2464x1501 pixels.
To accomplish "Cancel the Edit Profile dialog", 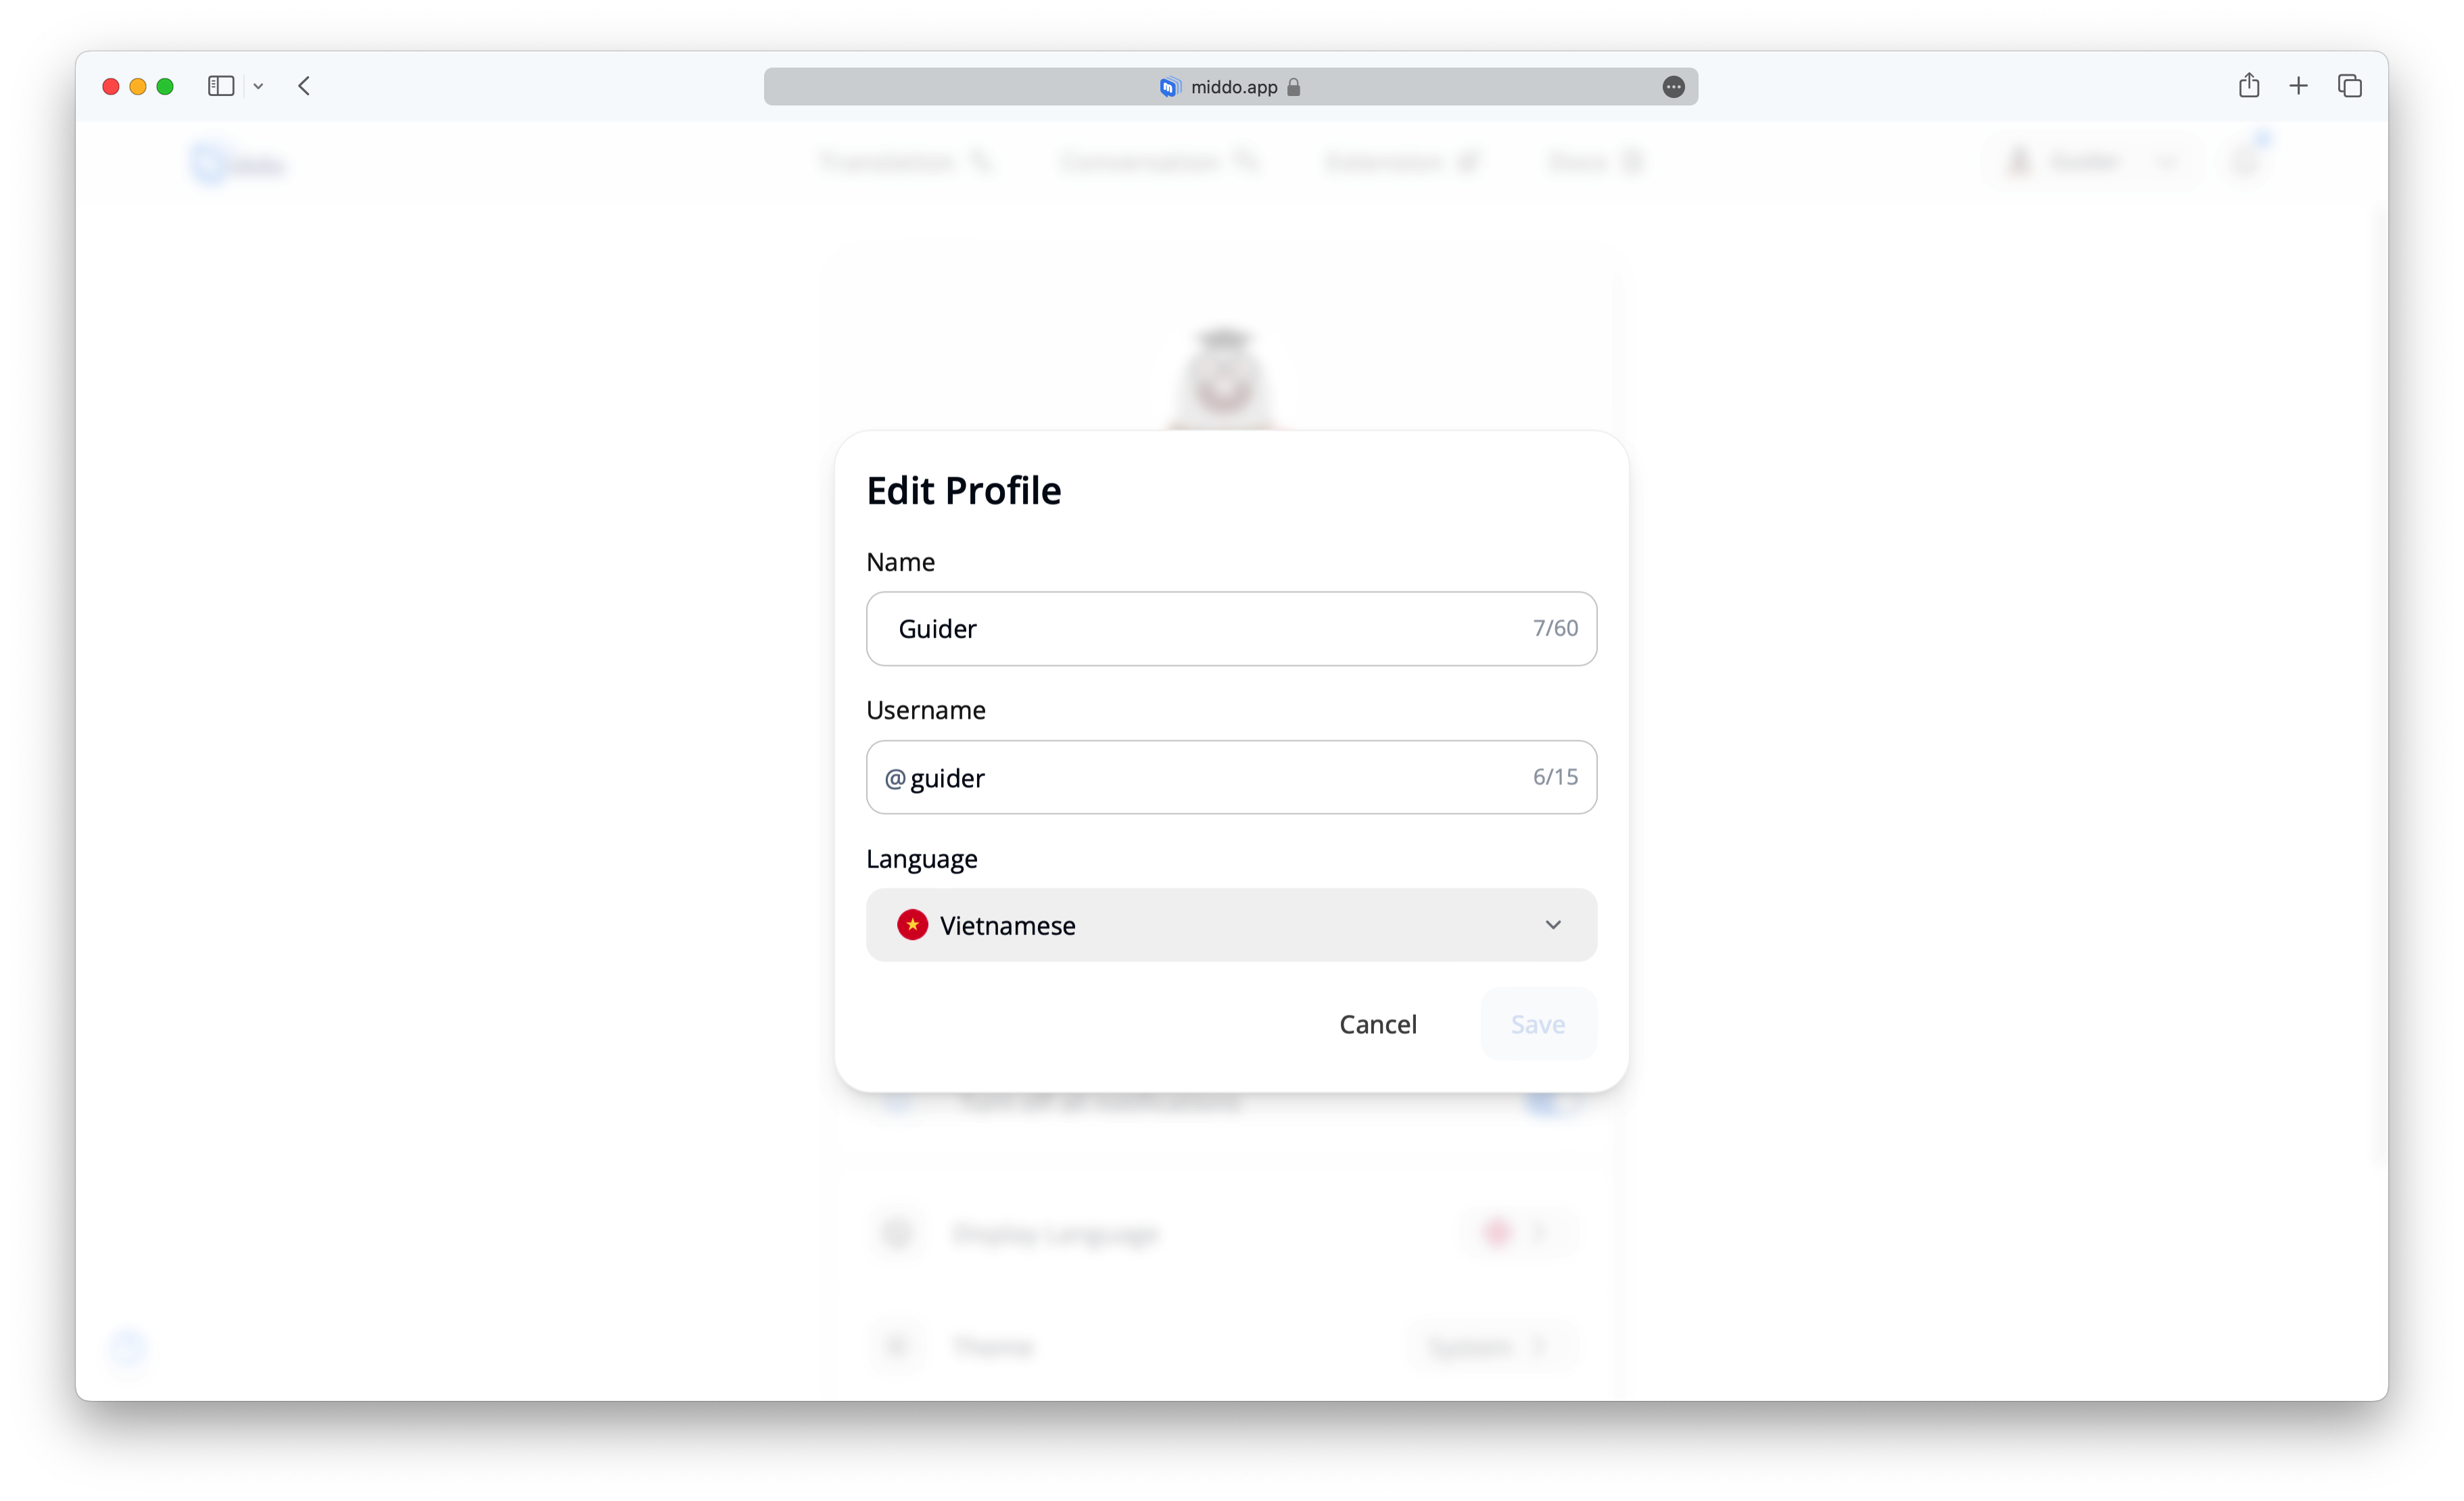I will pos(1378,1024).
